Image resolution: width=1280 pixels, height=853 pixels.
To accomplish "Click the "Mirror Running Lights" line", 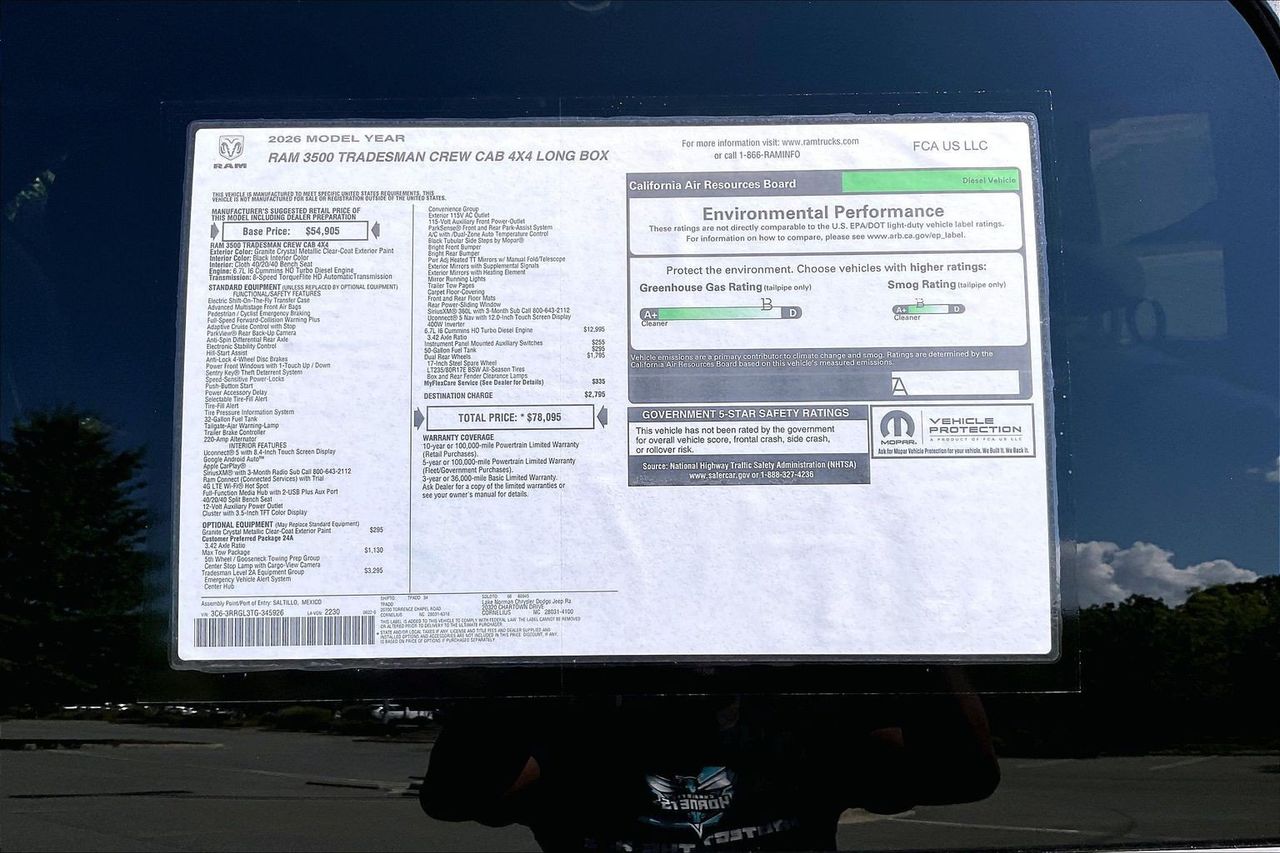I will click(x=458, y=278).
